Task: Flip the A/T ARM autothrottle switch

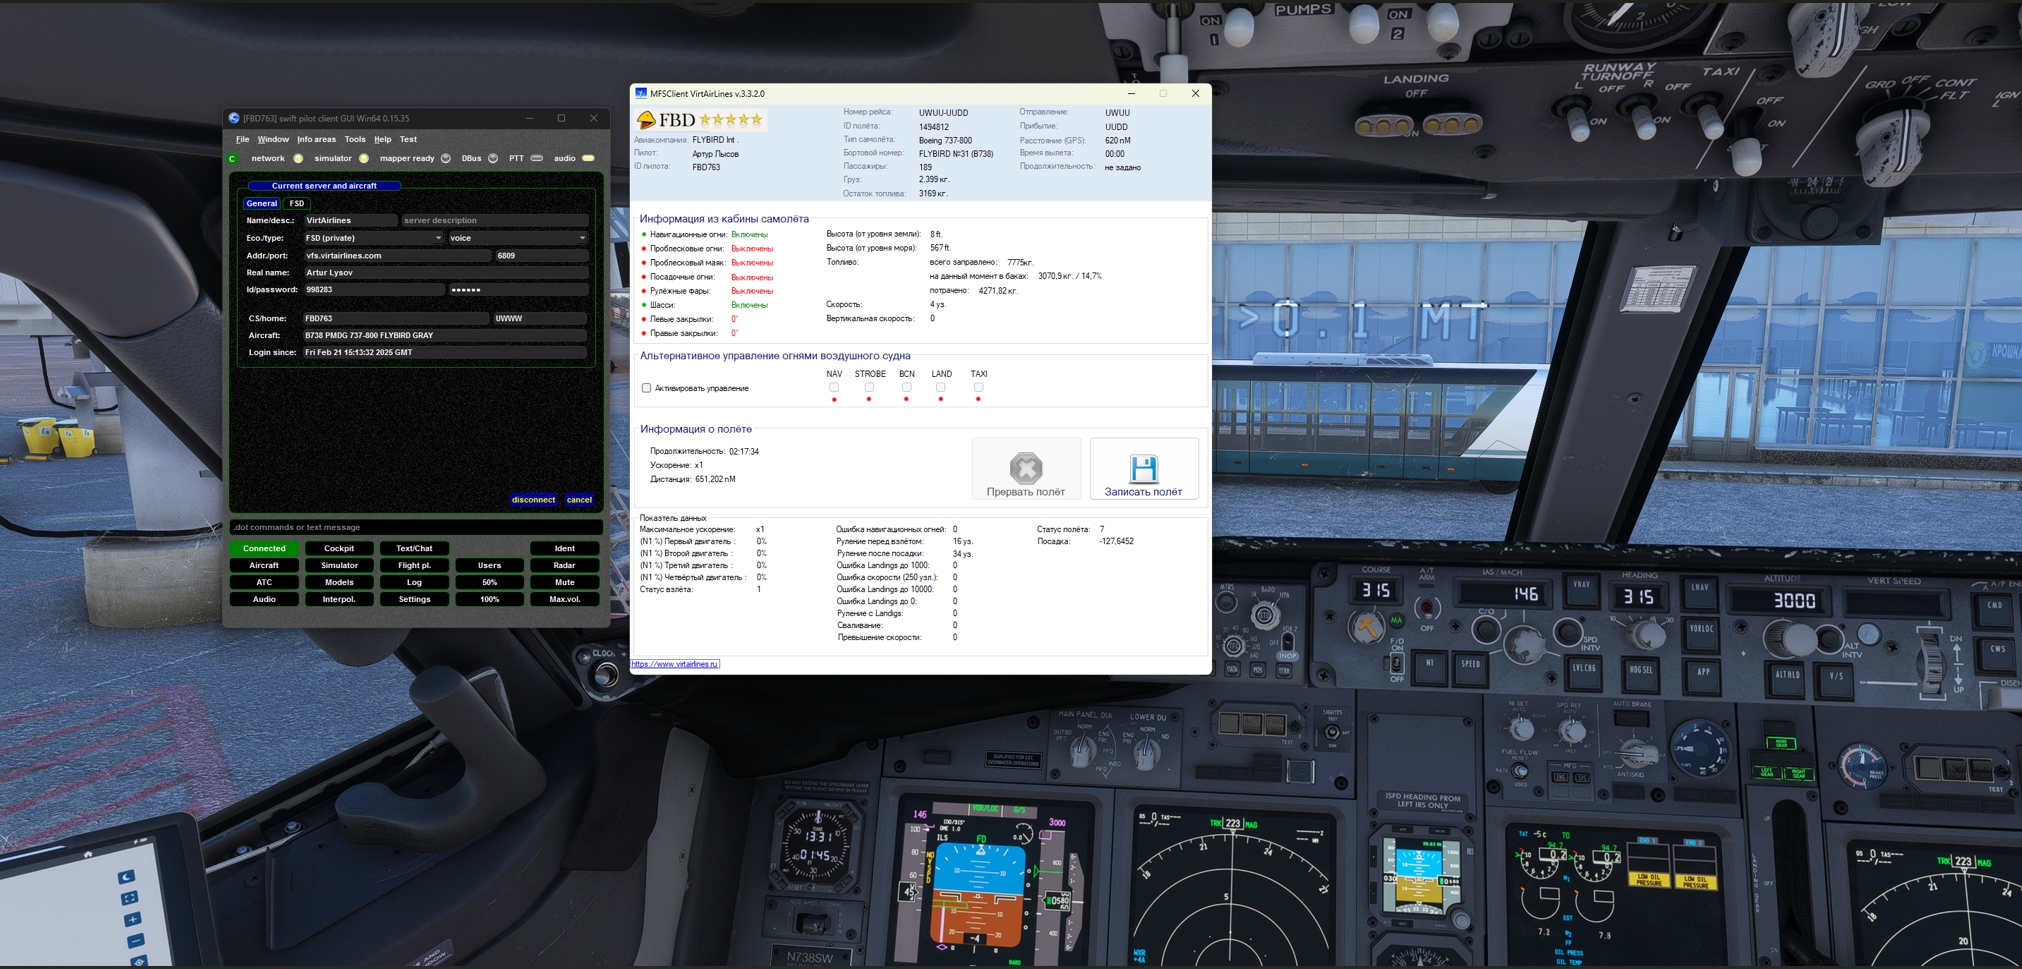Action: tap(1427, 609)
